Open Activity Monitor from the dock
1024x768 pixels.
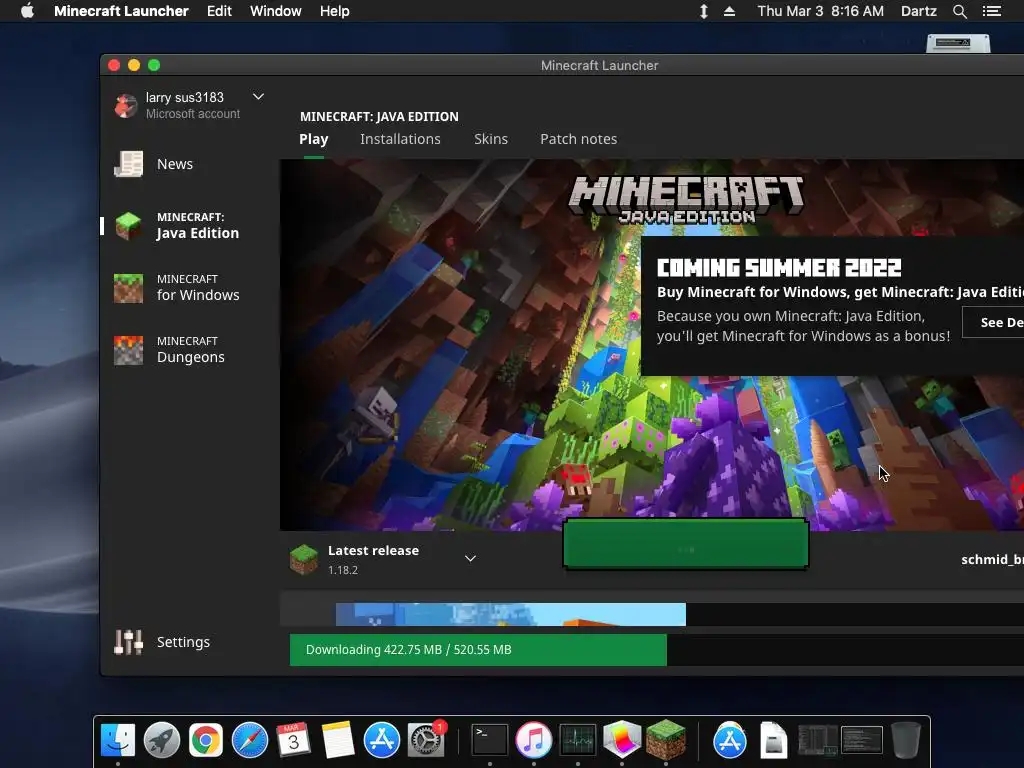coord(578,741)
